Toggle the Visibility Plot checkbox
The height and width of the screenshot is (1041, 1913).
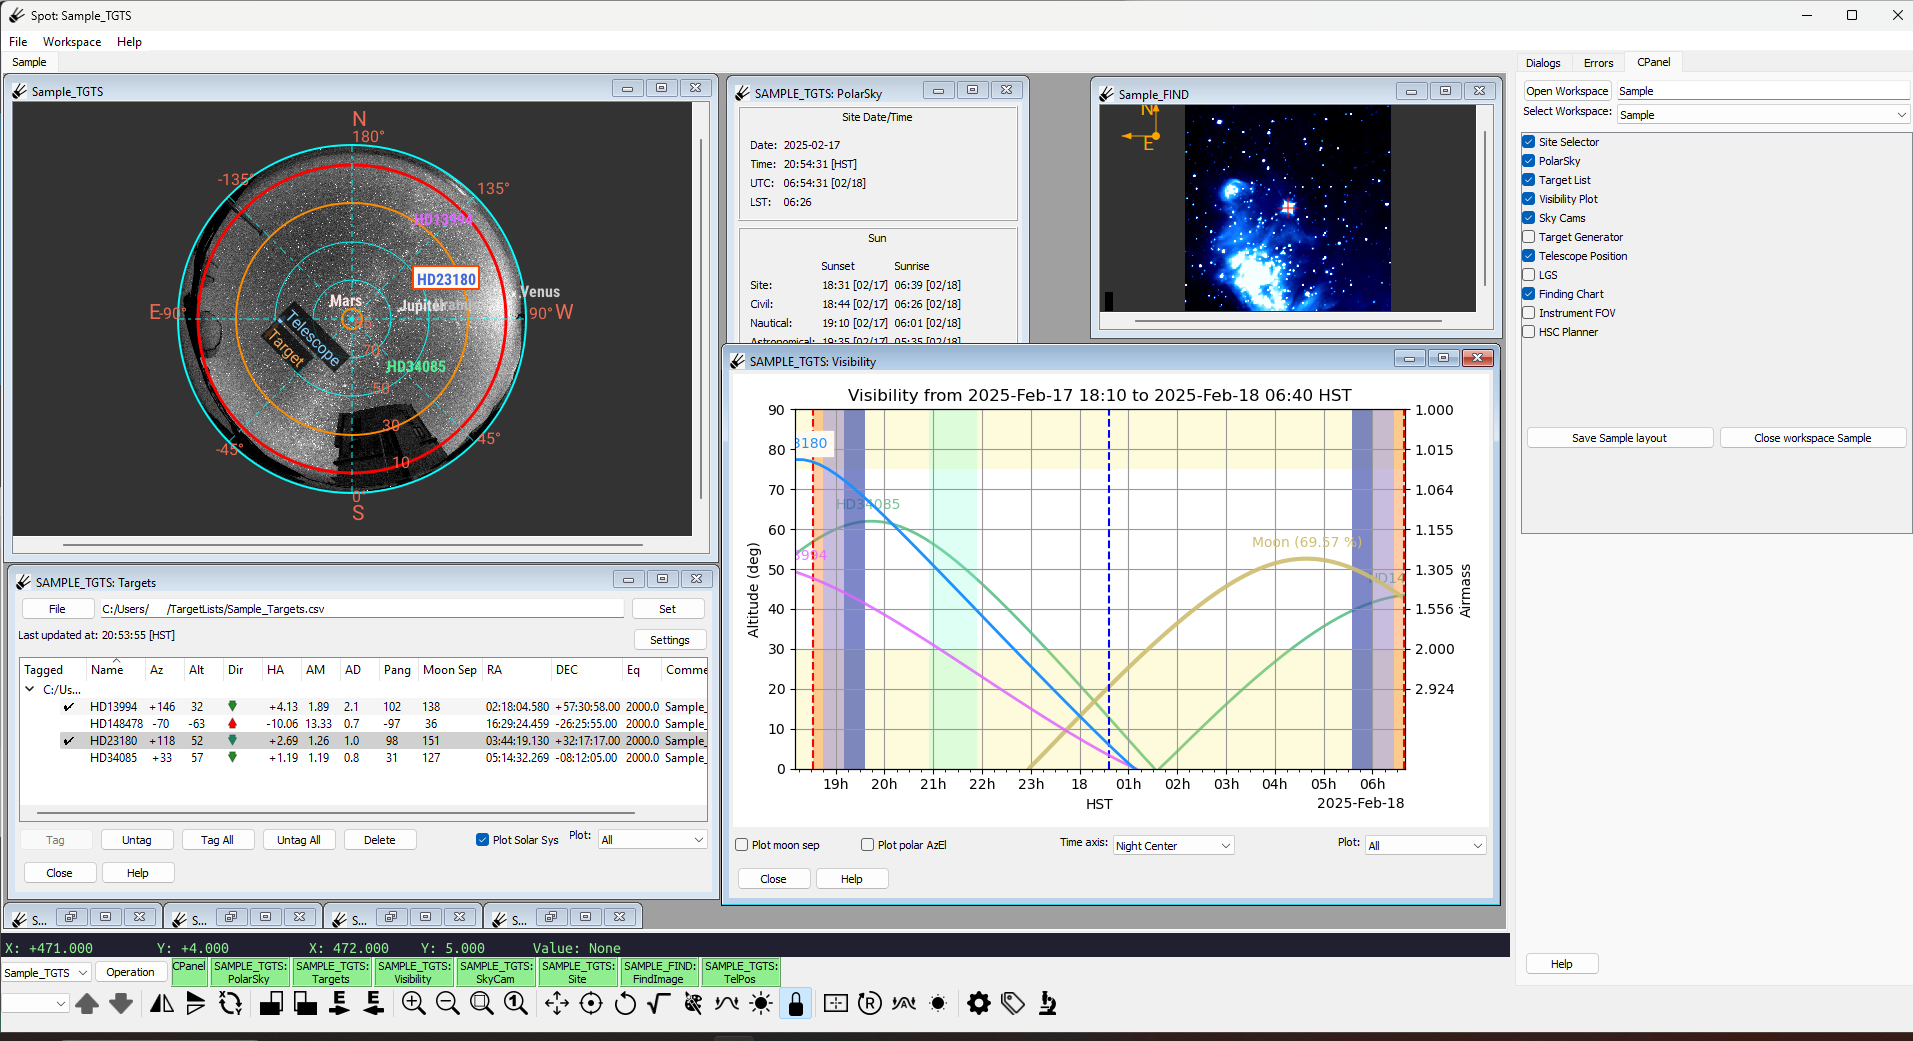coord(1529,199)
